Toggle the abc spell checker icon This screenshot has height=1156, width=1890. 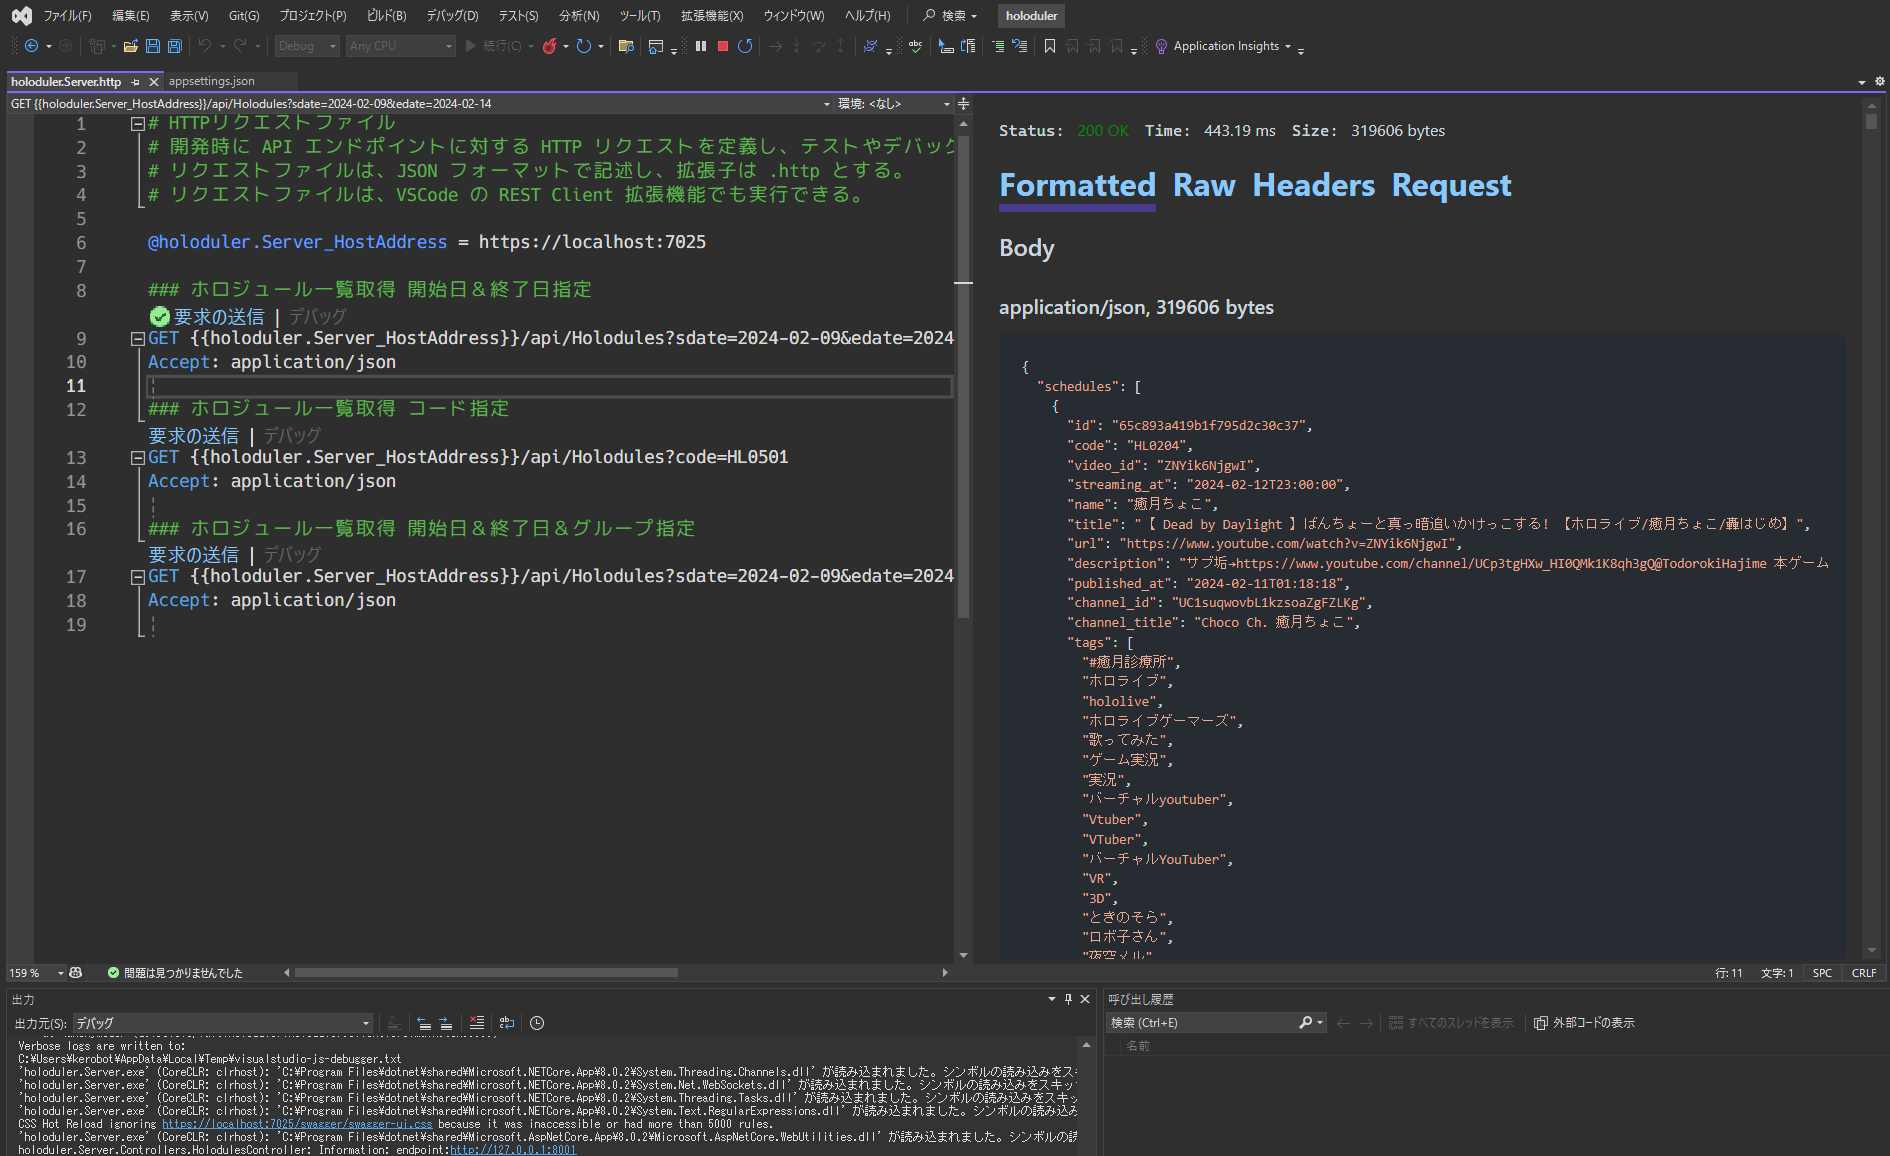tap(915, 46)
